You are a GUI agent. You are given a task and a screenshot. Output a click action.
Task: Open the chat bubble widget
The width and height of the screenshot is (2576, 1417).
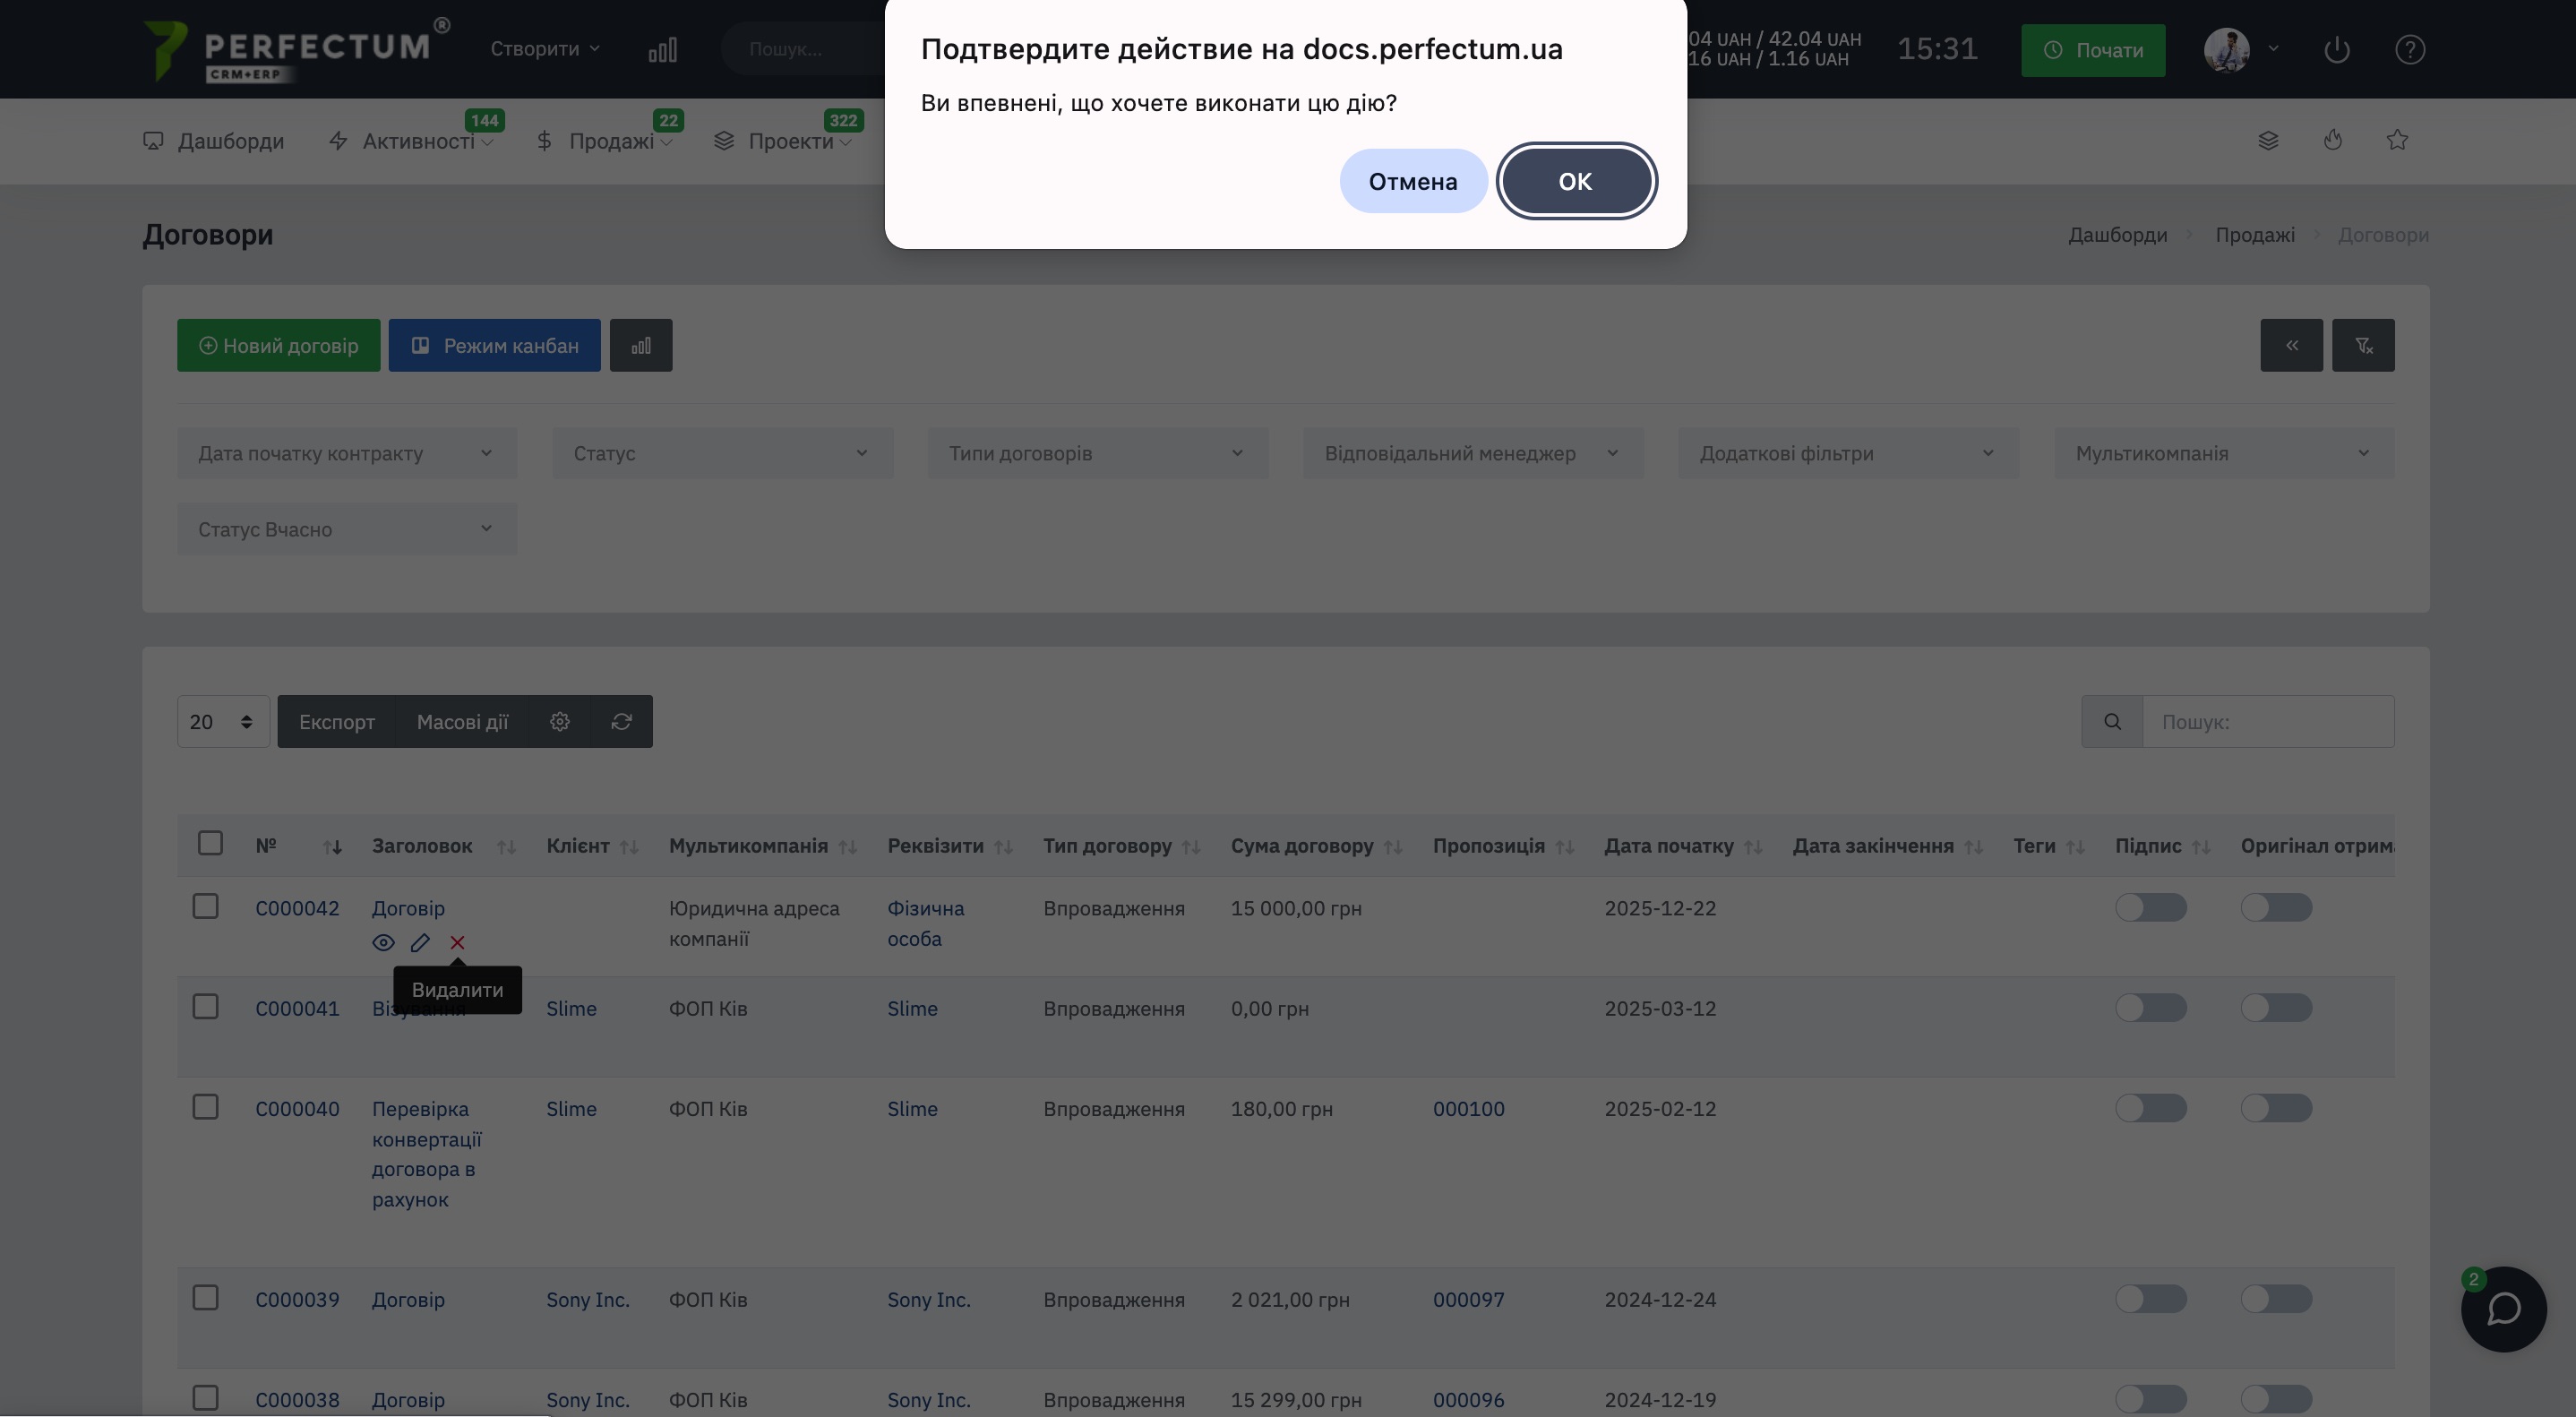pyautogui.click(x=2503, y=1309)
